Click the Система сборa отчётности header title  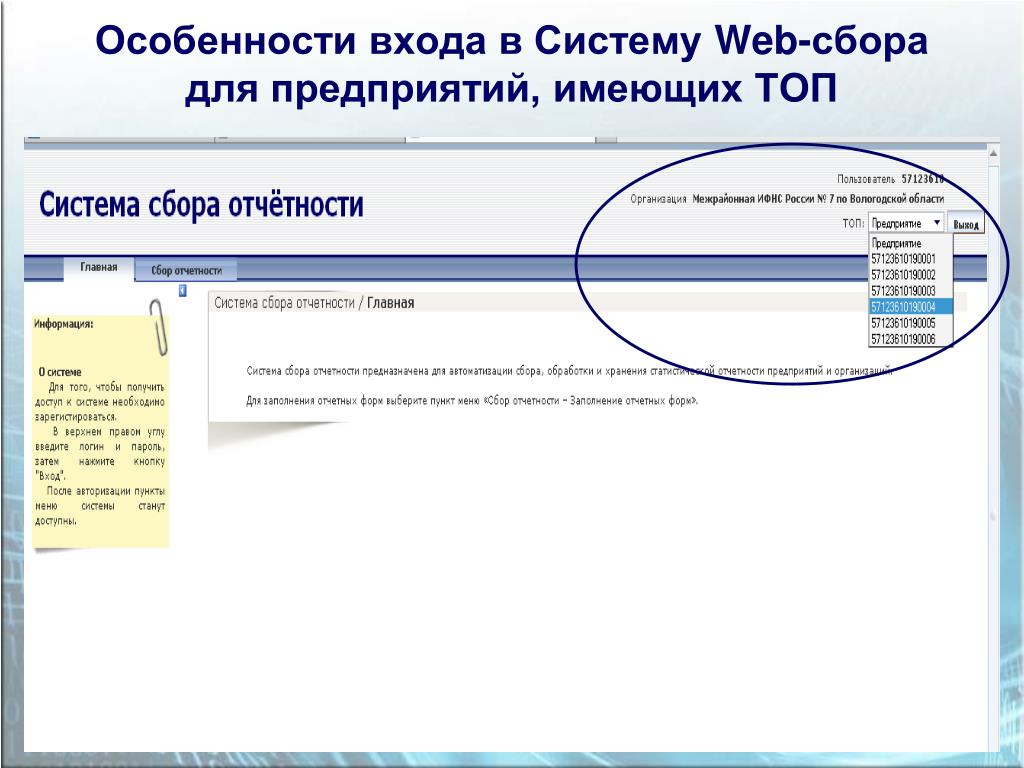[x=201, y=204]
